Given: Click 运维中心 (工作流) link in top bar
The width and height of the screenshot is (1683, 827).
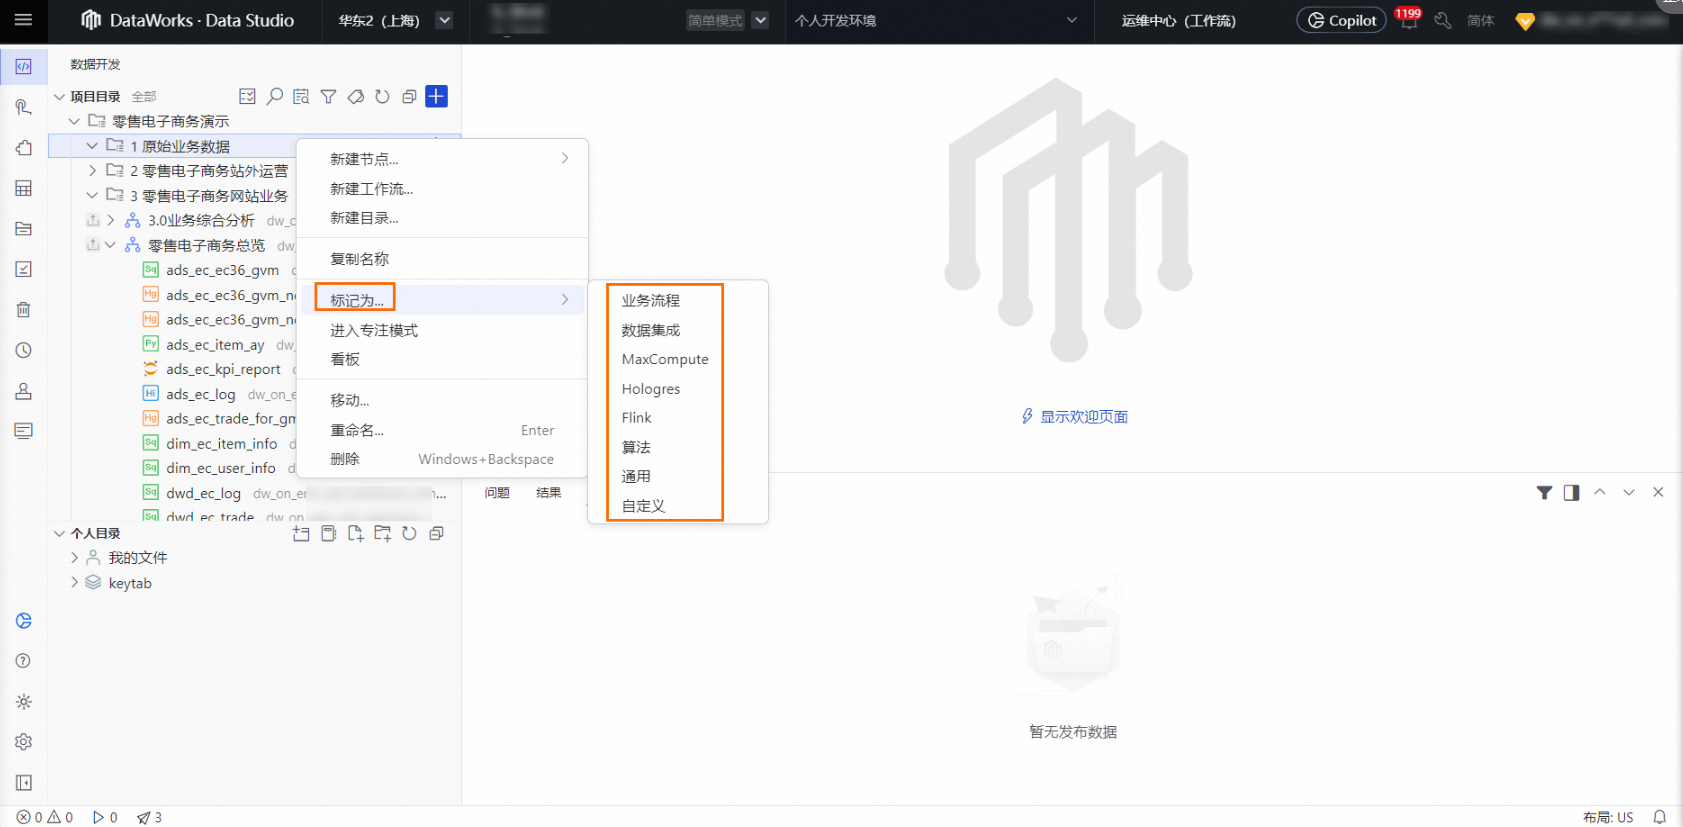Looking at the screenshot, I should coord(1178,20).
